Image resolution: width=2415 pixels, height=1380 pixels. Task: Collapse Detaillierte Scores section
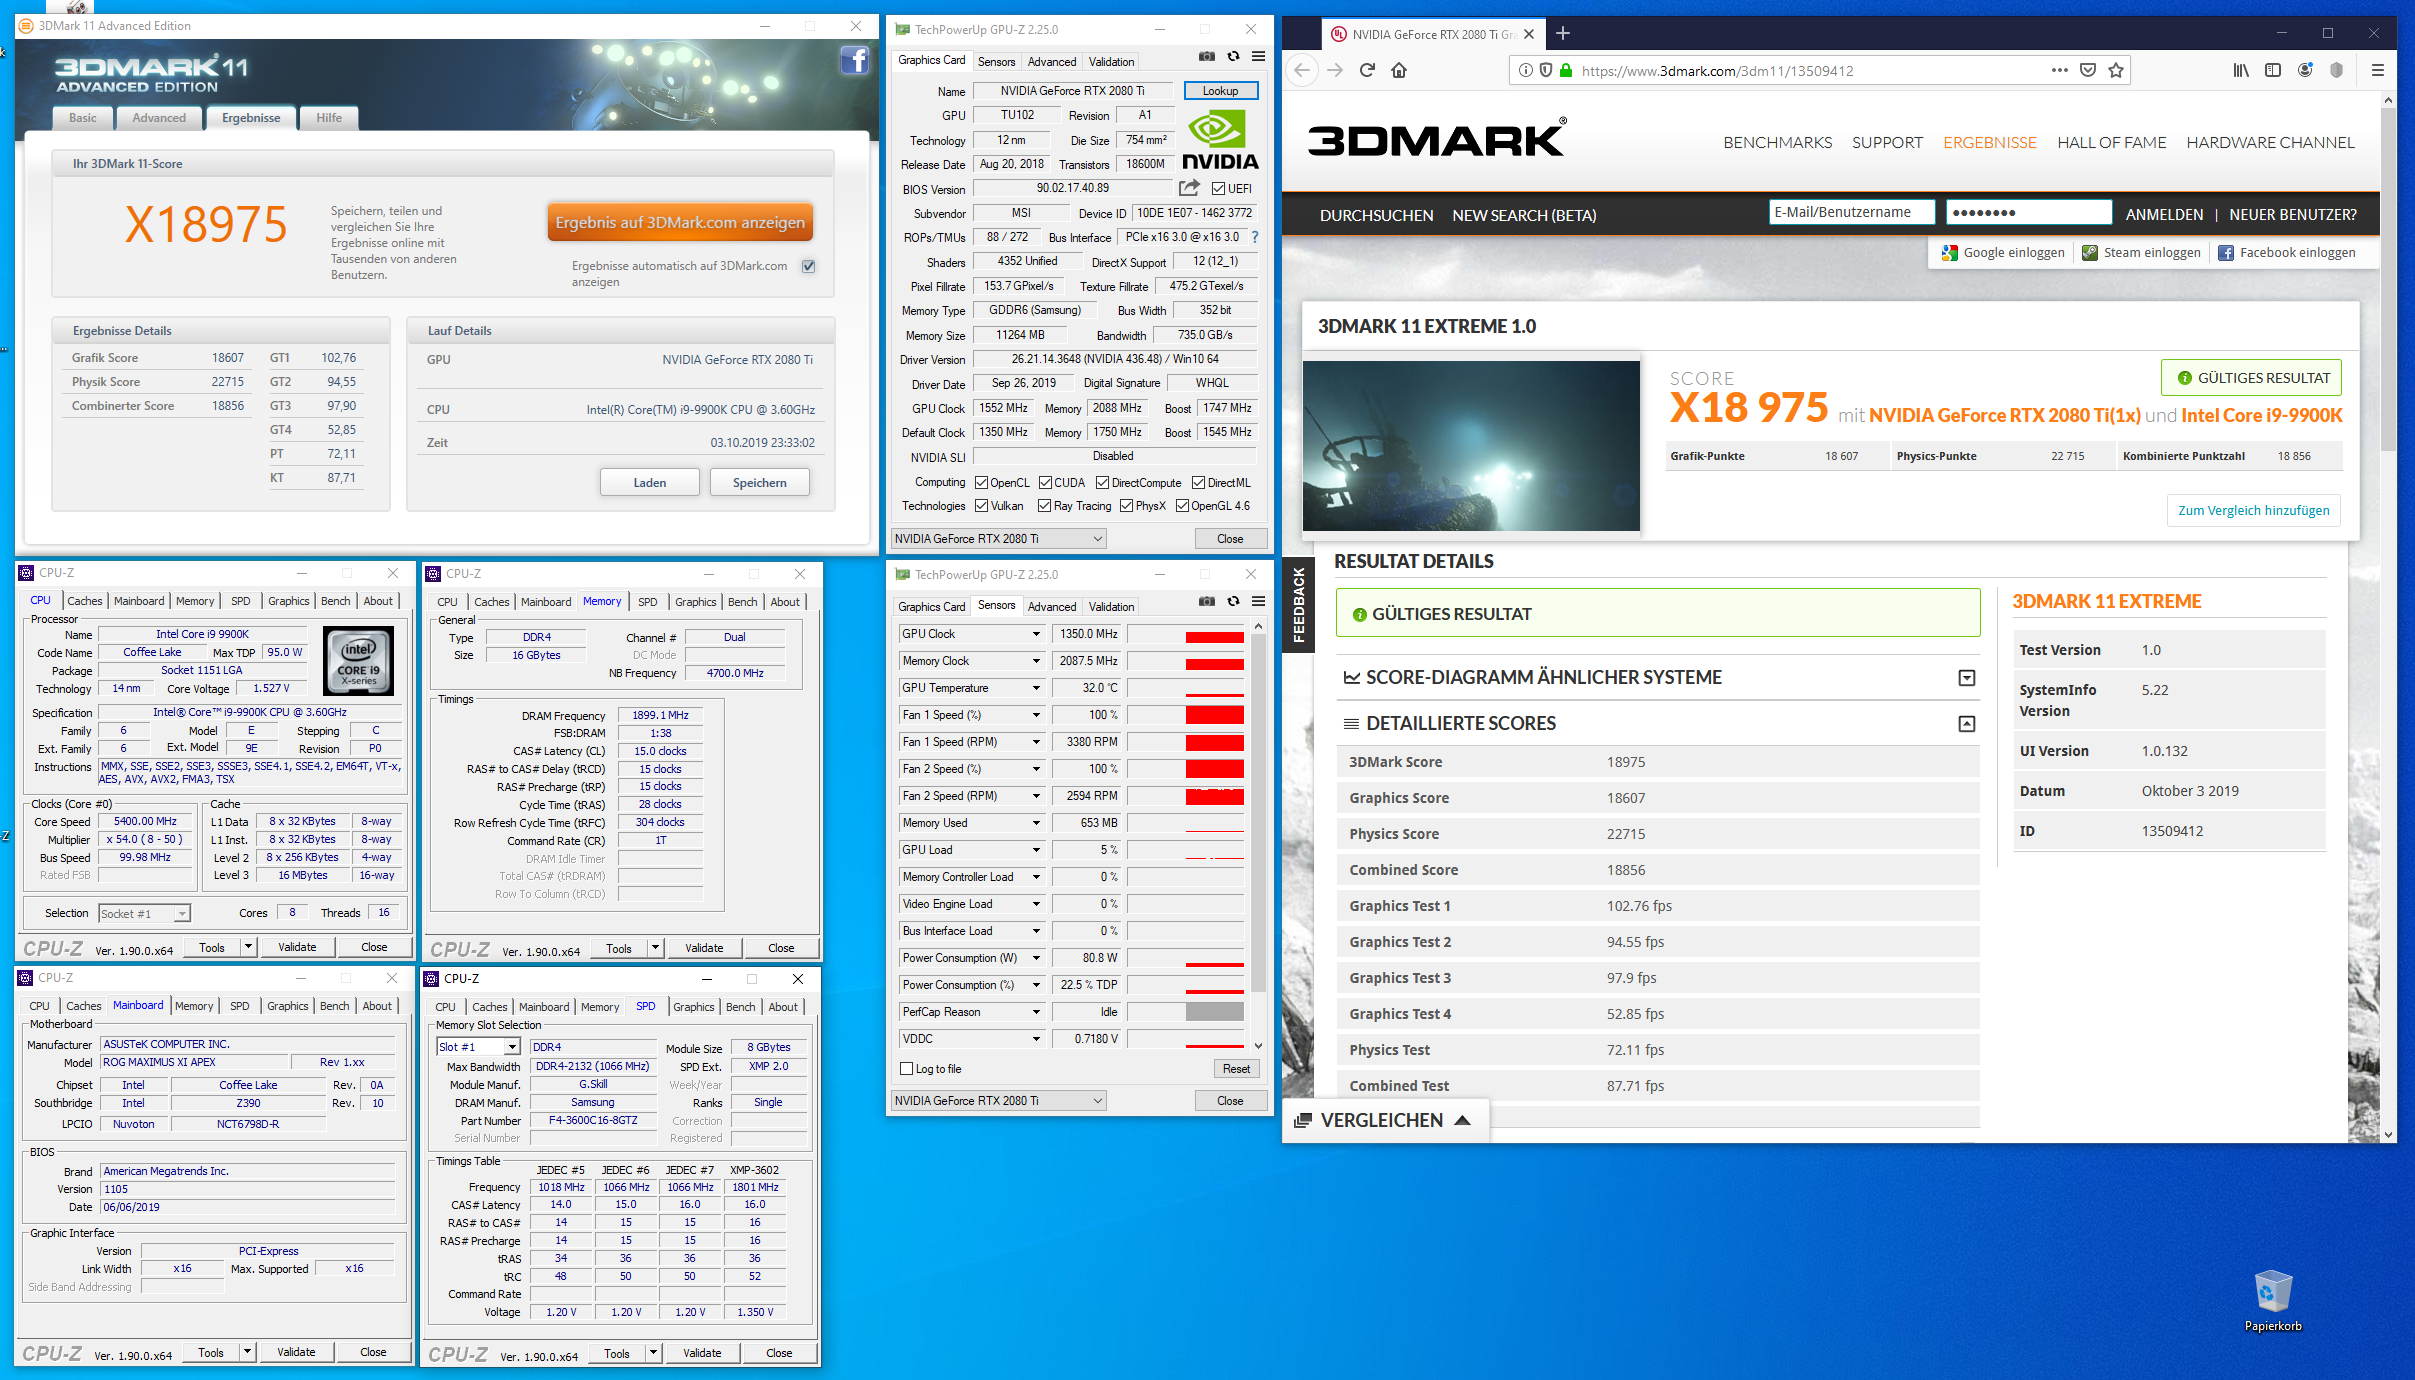pos(1966,724)
